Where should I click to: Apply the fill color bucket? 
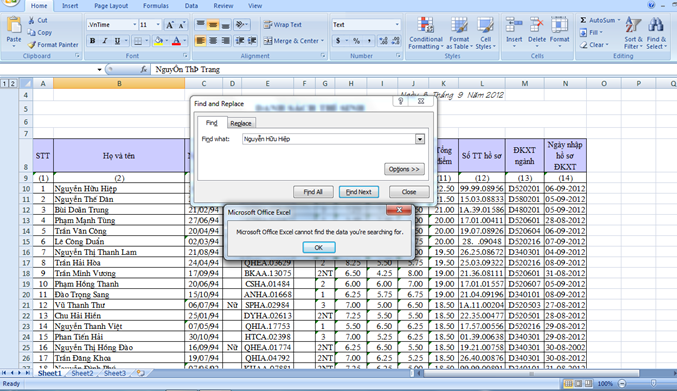point(158,41)
